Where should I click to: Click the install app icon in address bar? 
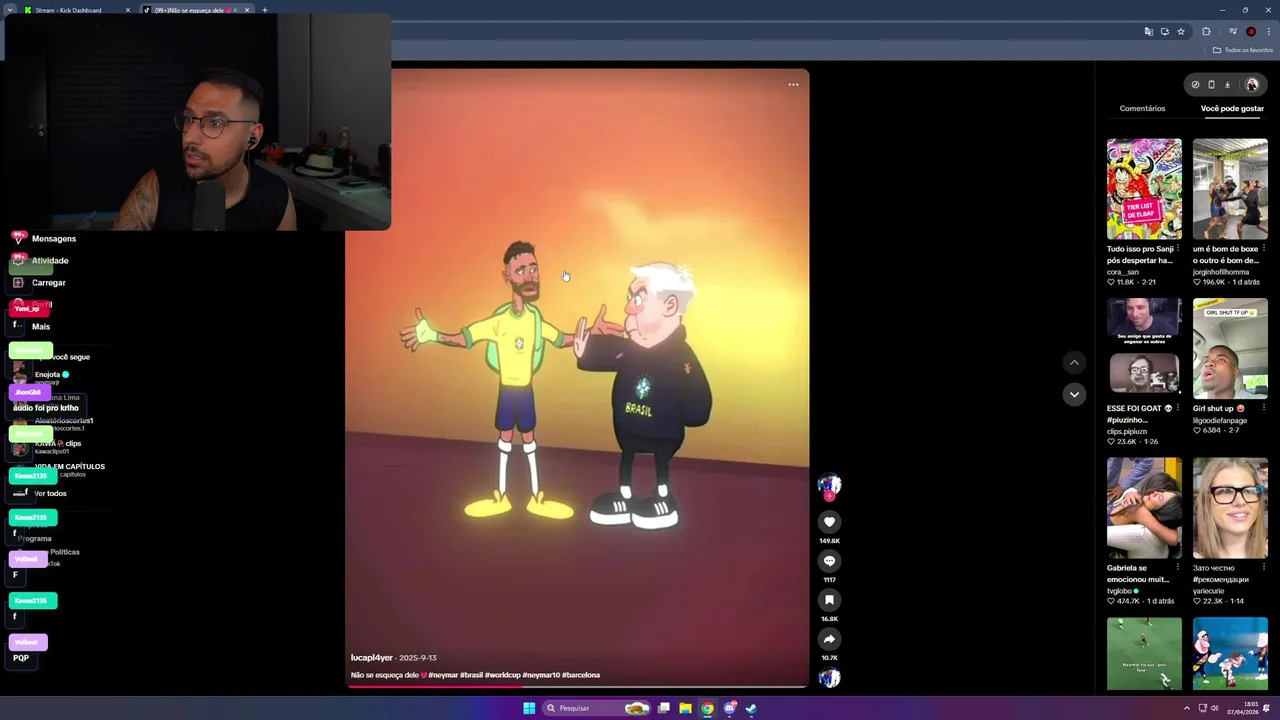pyautogui.click(x=1164, y=32)
